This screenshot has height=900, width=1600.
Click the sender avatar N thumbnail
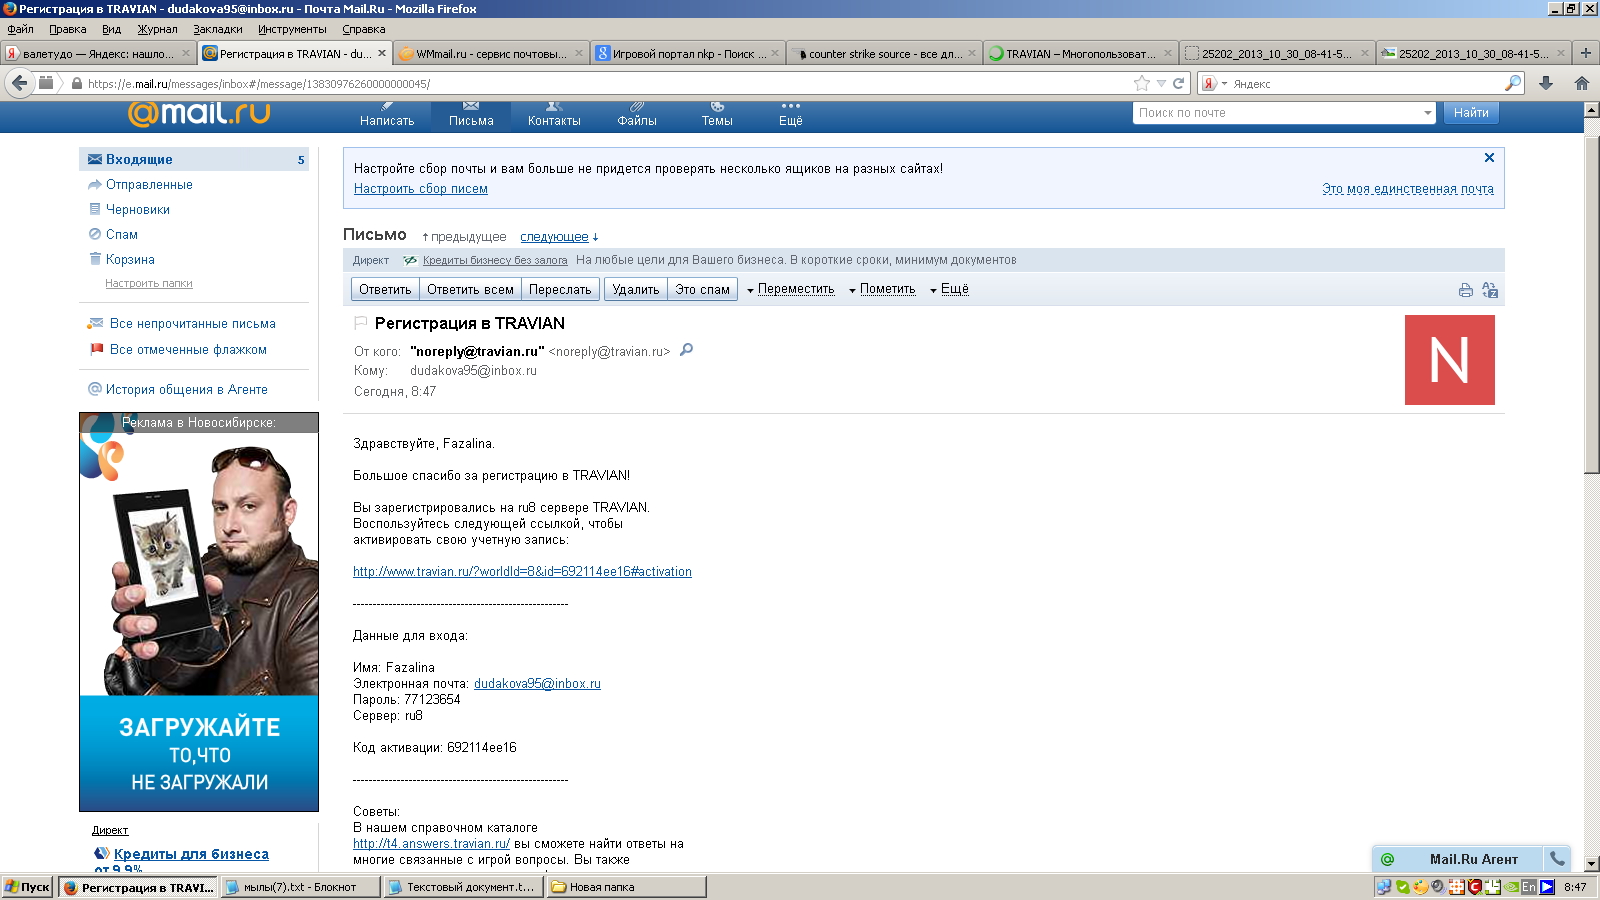[x=1449, y=360]
